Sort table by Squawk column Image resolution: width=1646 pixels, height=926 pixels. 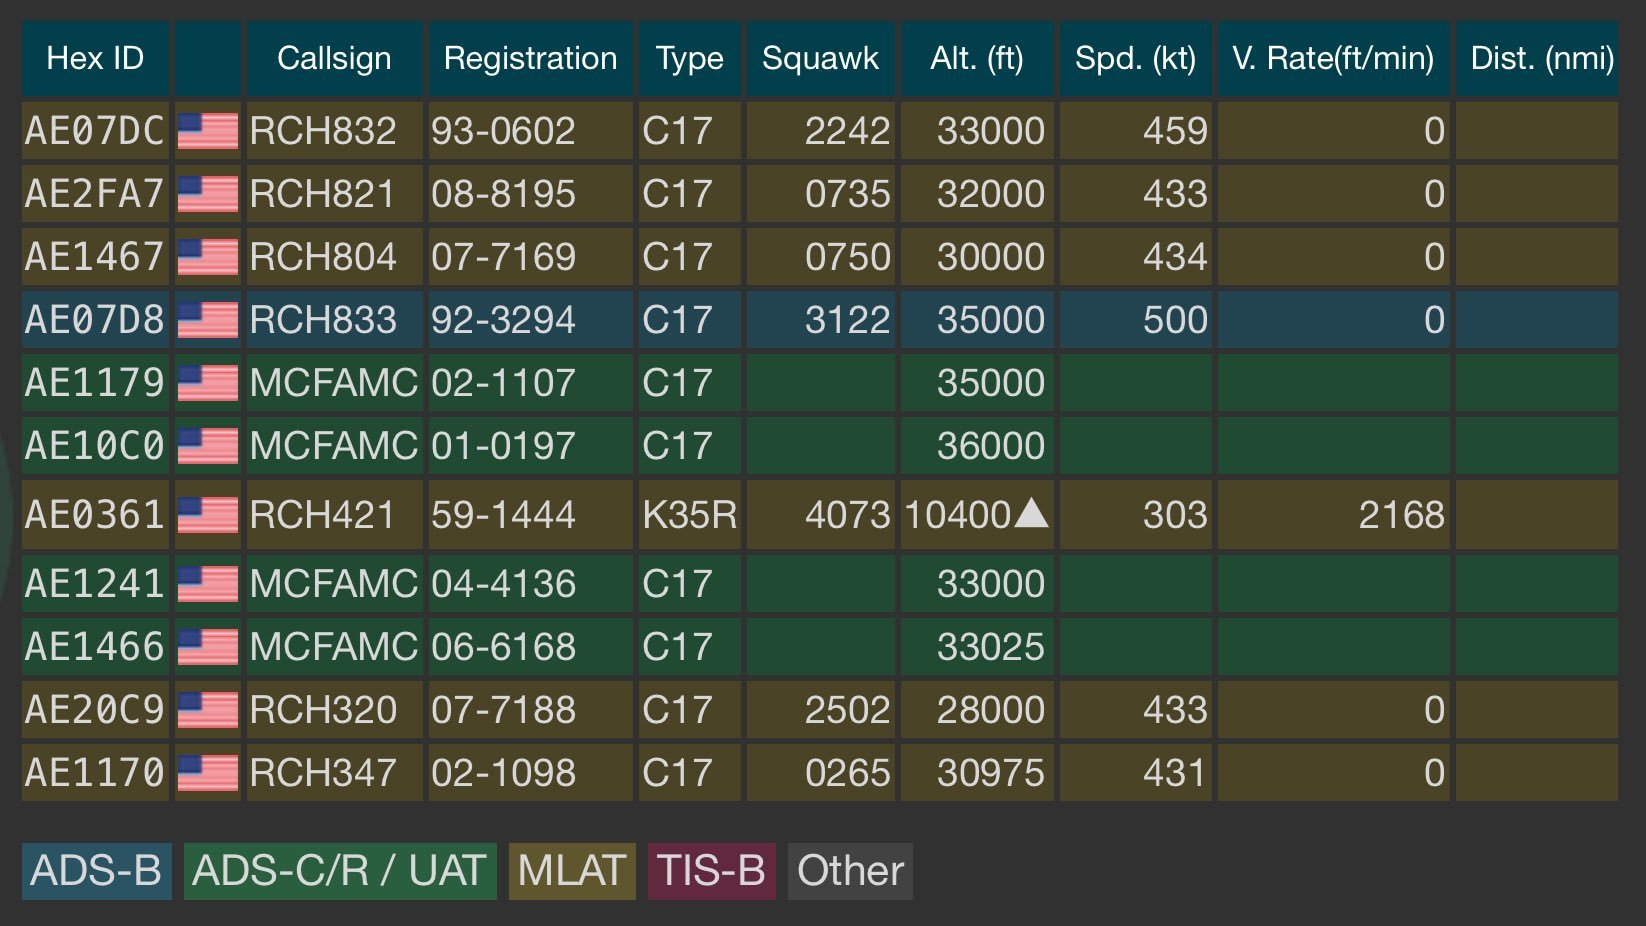820,59
